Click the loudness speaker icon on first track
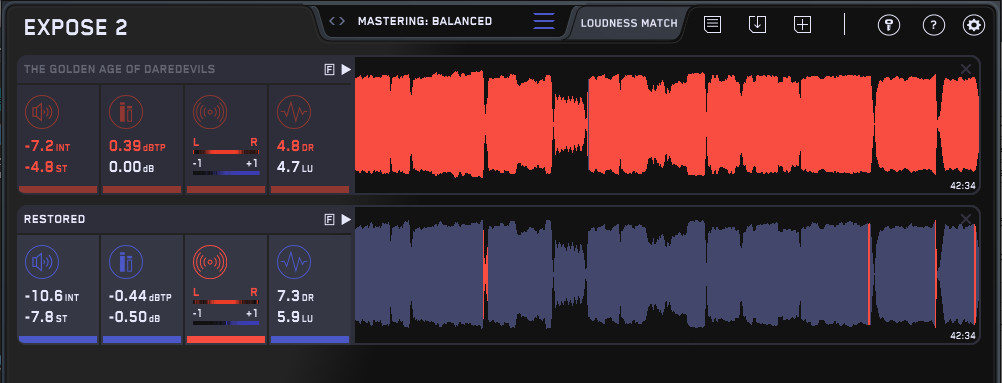The height and width of the screenshot is (383, 1002). coord(42,113)
